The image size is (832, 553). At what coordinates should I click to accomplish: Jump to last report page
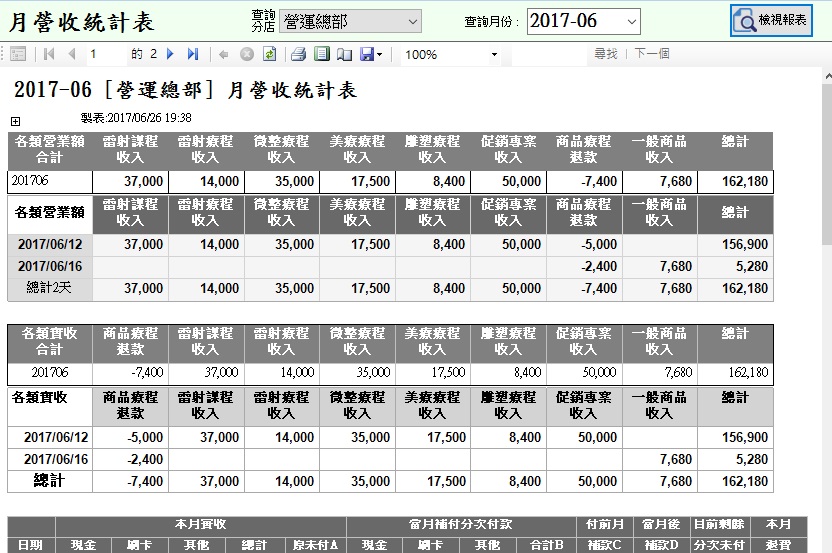pos(192,54)
